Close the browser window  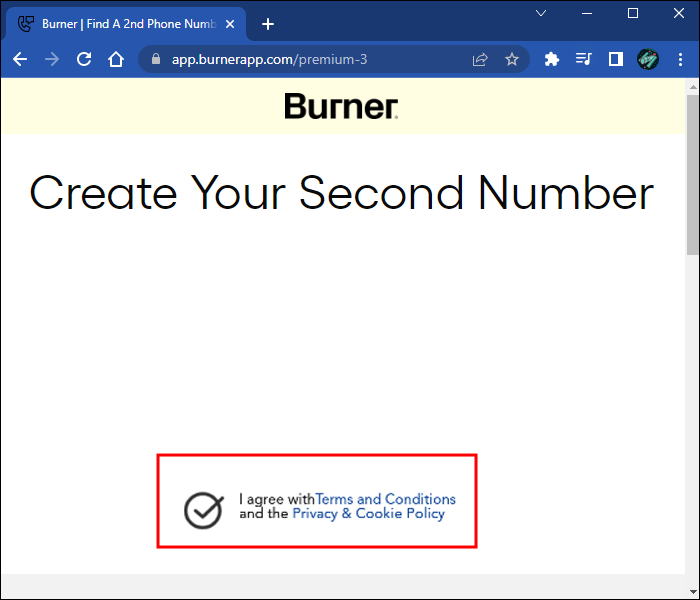pos(679,13)
